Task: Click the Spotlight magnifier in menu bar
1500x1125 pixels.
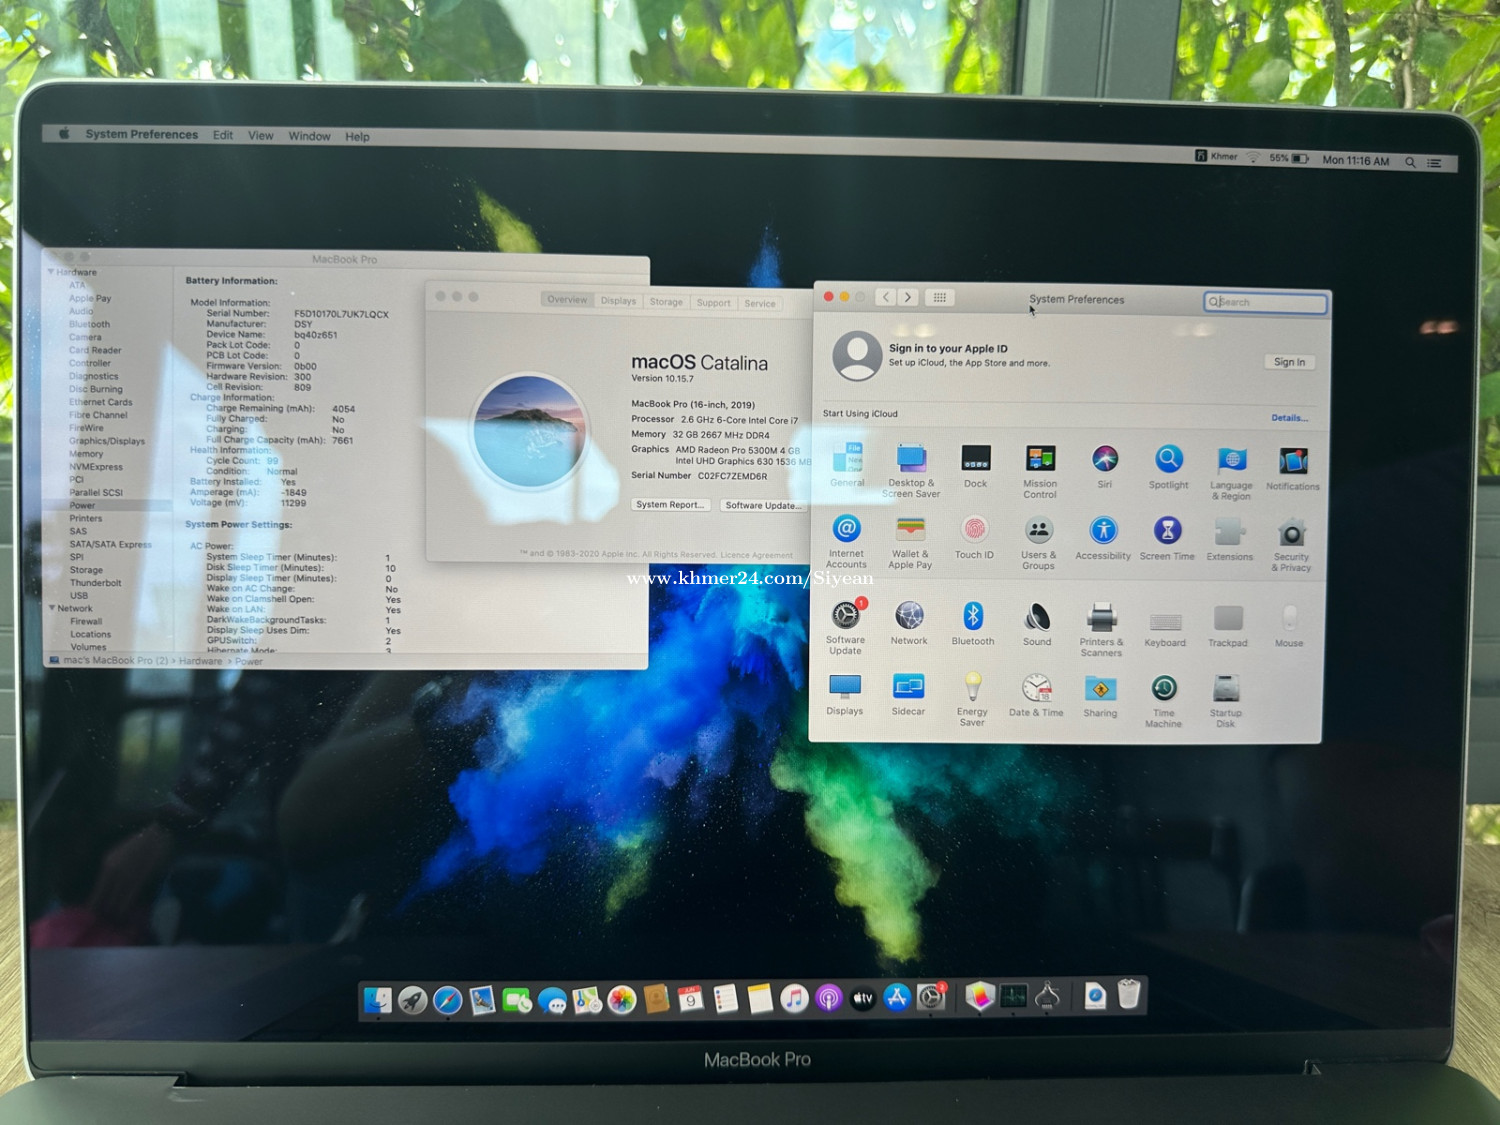Action: click(1410, 162)
